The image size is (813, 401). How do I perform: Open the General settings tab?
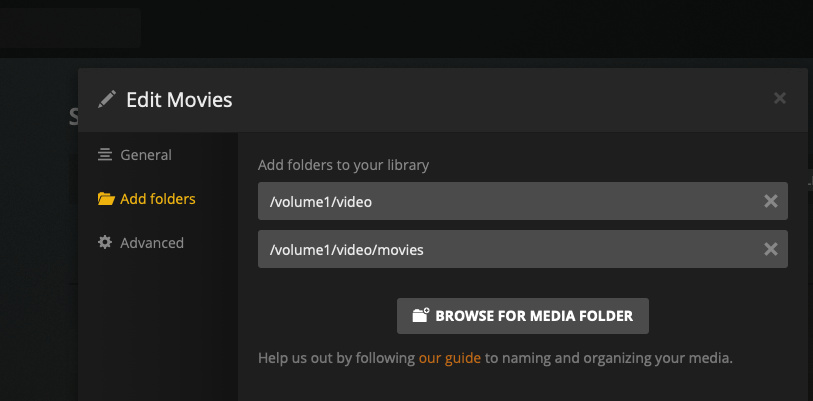(x=145, y=155)
